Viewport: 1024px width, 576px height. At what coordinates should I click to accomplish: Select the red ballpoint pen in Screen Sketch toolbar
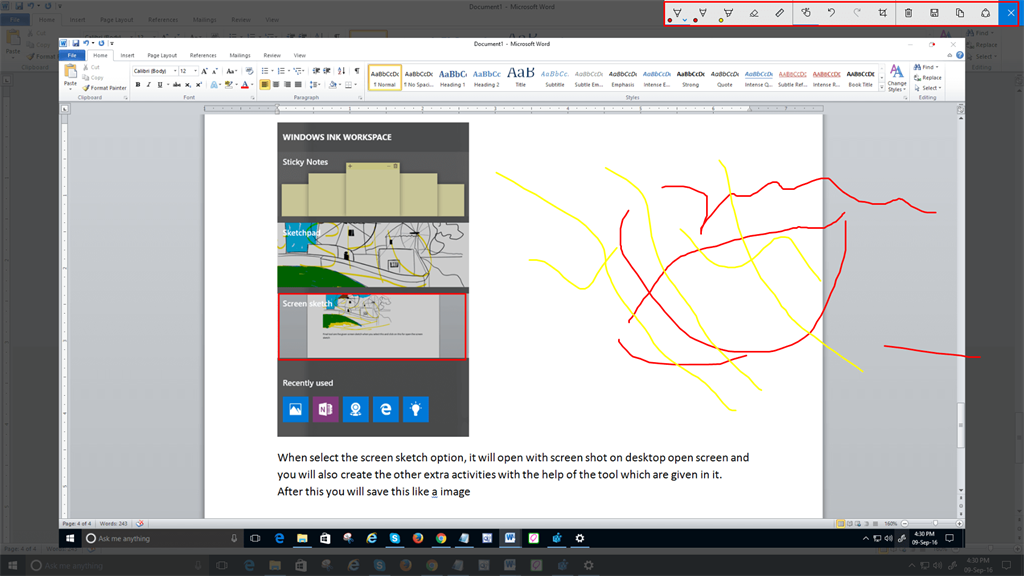[x=677, y=13]
